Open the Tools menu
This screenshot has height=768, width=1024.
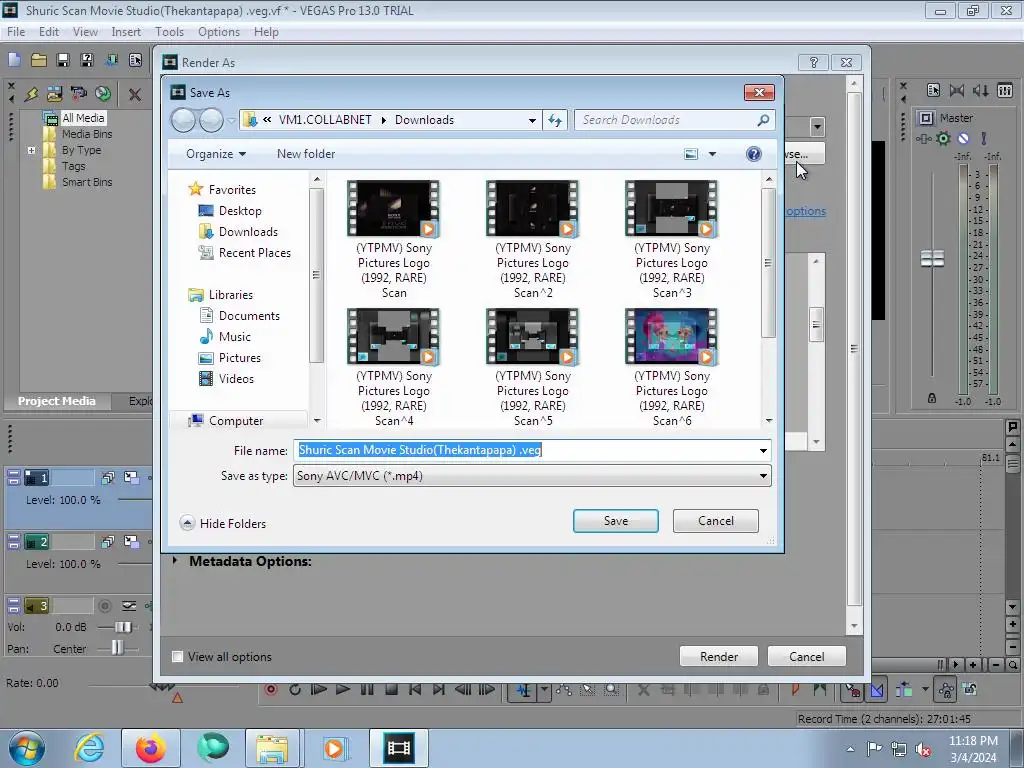[x=169, y=32]
